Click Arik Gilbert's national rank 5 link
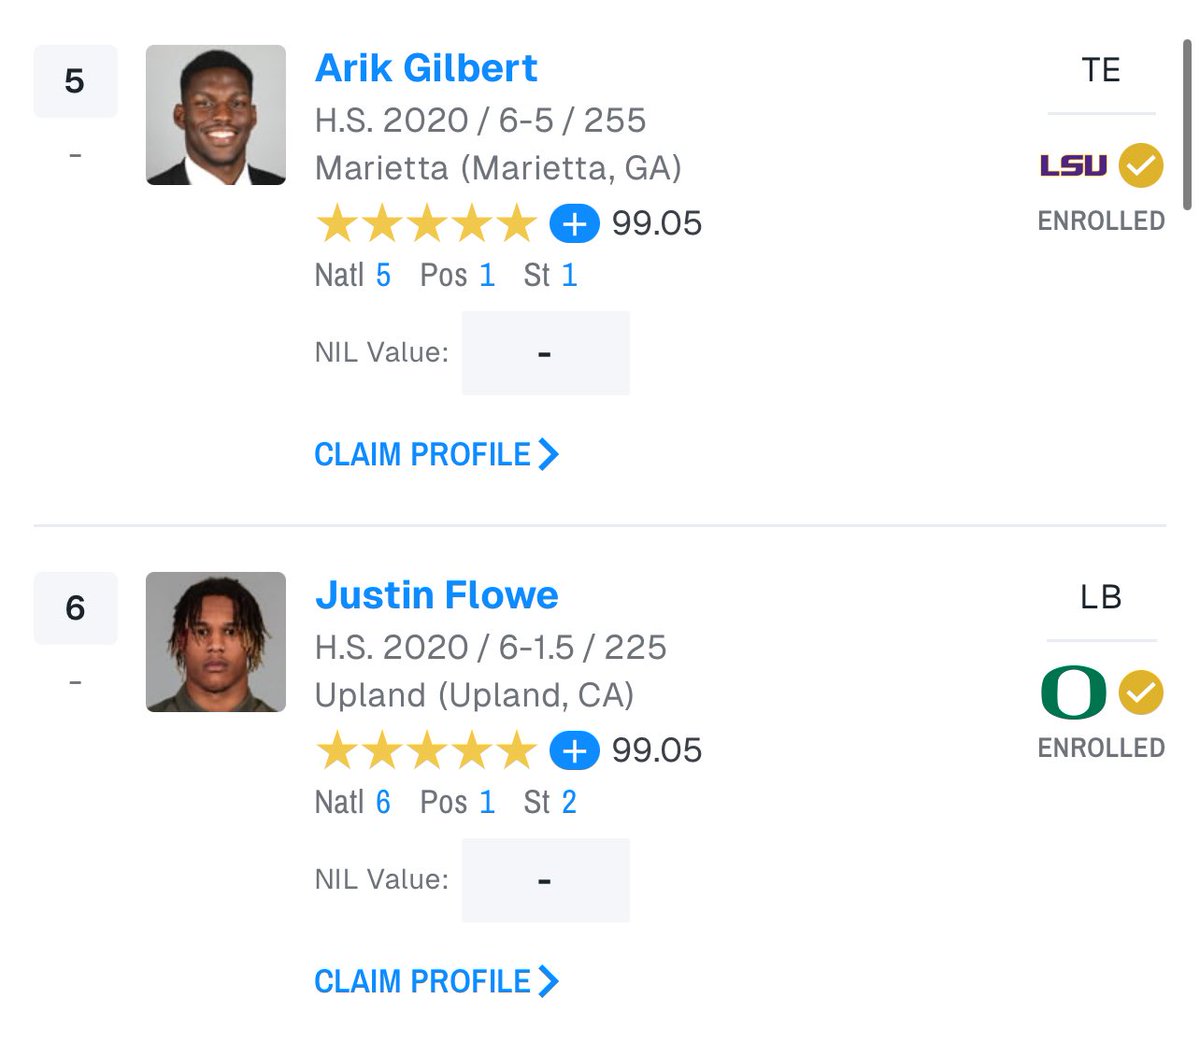 [x=383, y=275]
